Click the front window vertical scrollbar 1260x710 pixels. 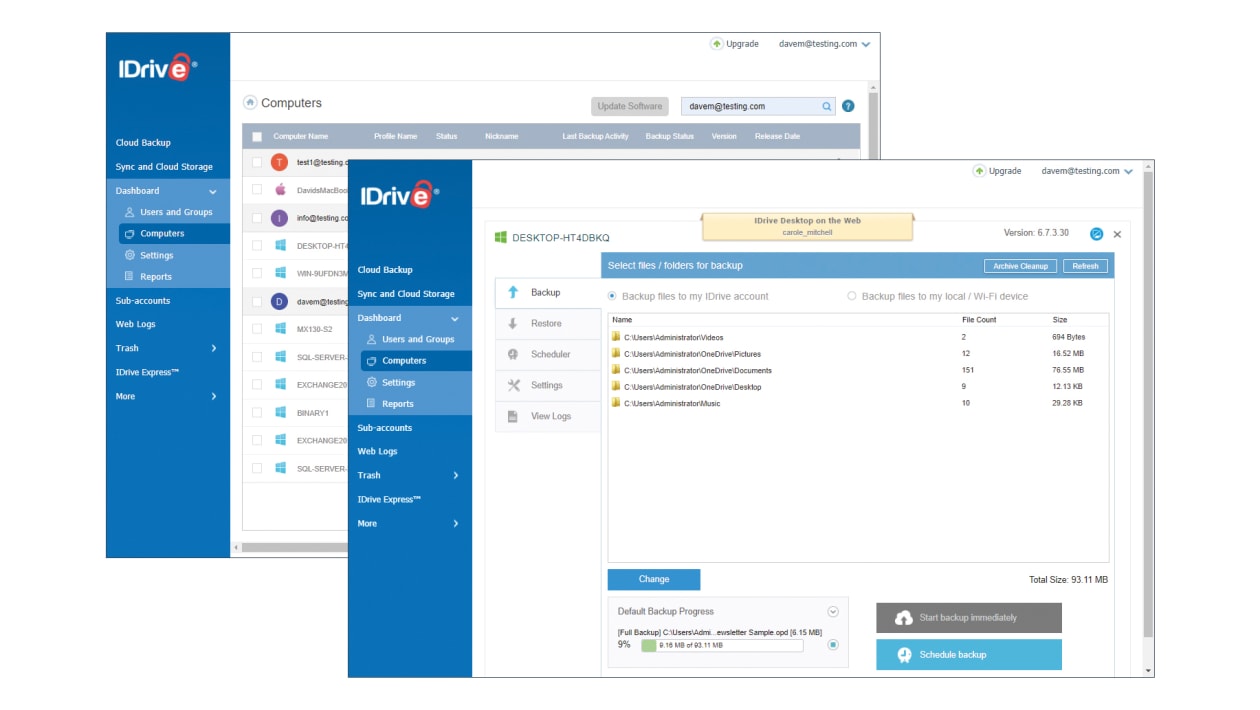[1148, 405]
